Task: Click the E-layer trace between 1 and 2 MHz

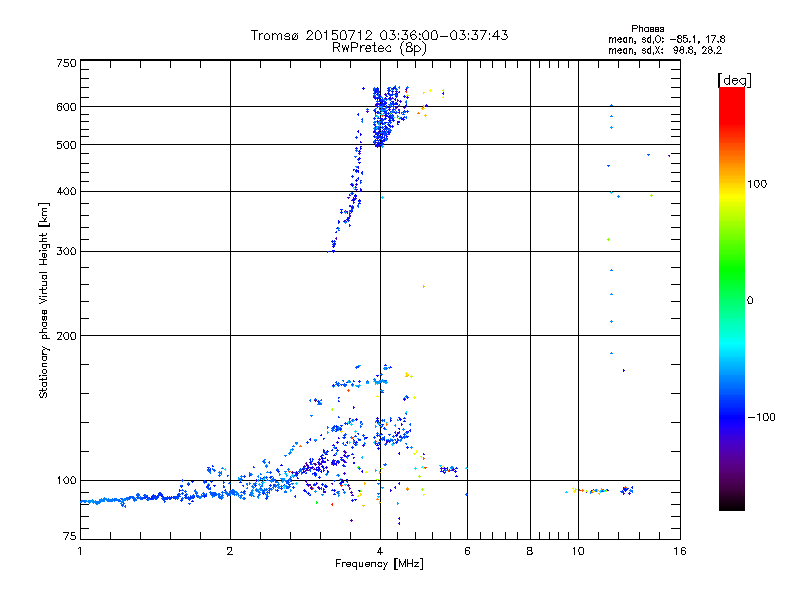Action: click(x=156, y=498)
